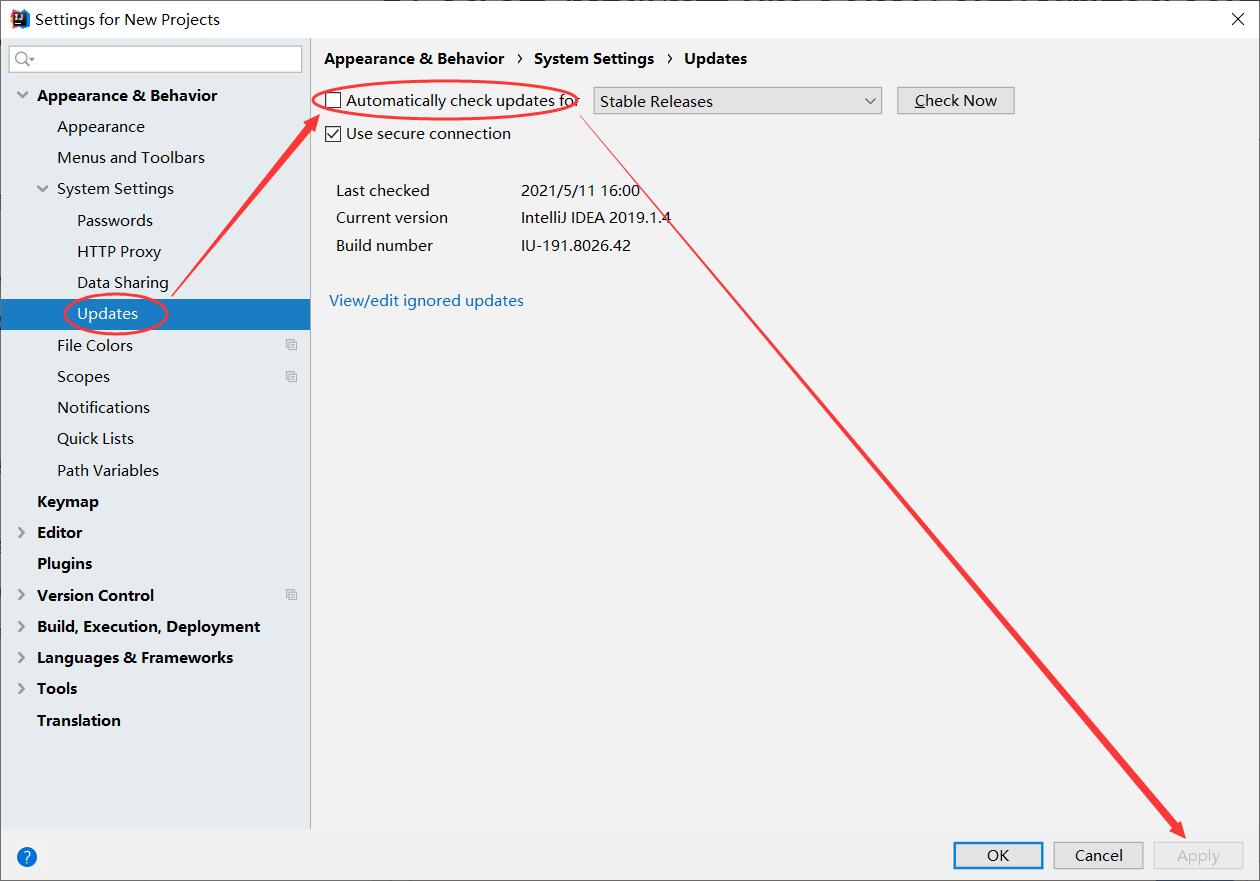The height and width of the screenshot is (881, 1260).
Task: Click the copy icon beside Scopes
Action: click(291, 376)
